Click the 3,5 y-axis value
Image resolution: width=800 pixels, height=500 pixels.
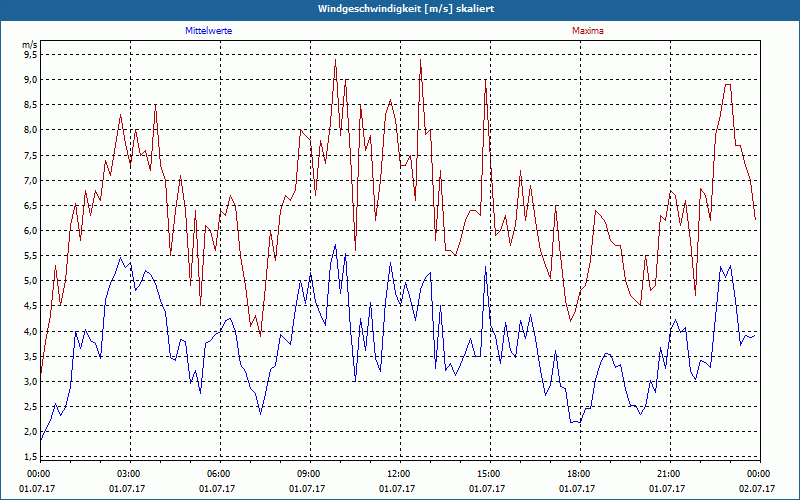pos(30,356)
